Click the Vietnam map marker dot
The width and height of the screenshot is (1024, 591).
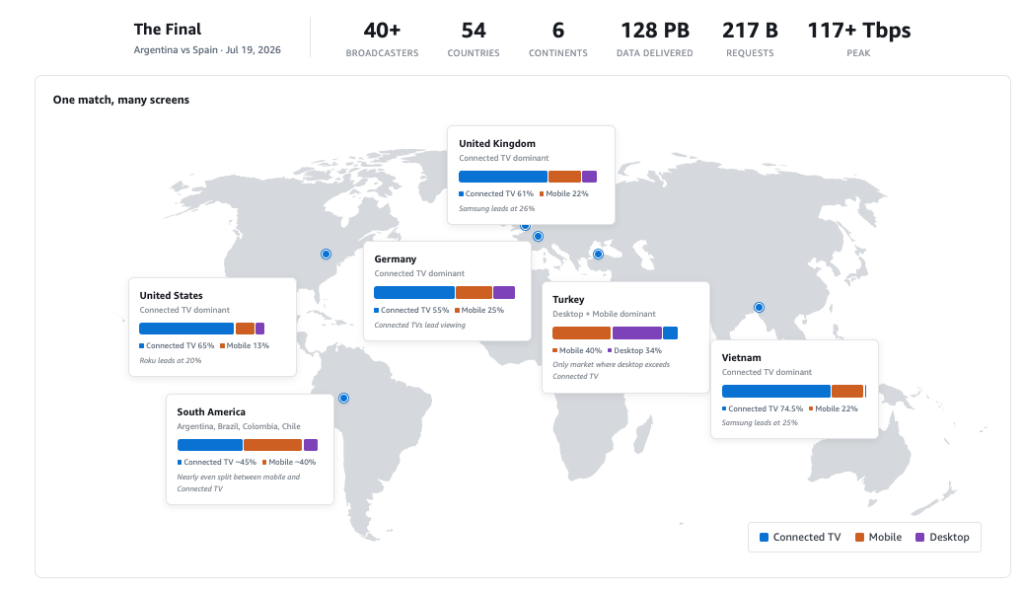point(759,307)
